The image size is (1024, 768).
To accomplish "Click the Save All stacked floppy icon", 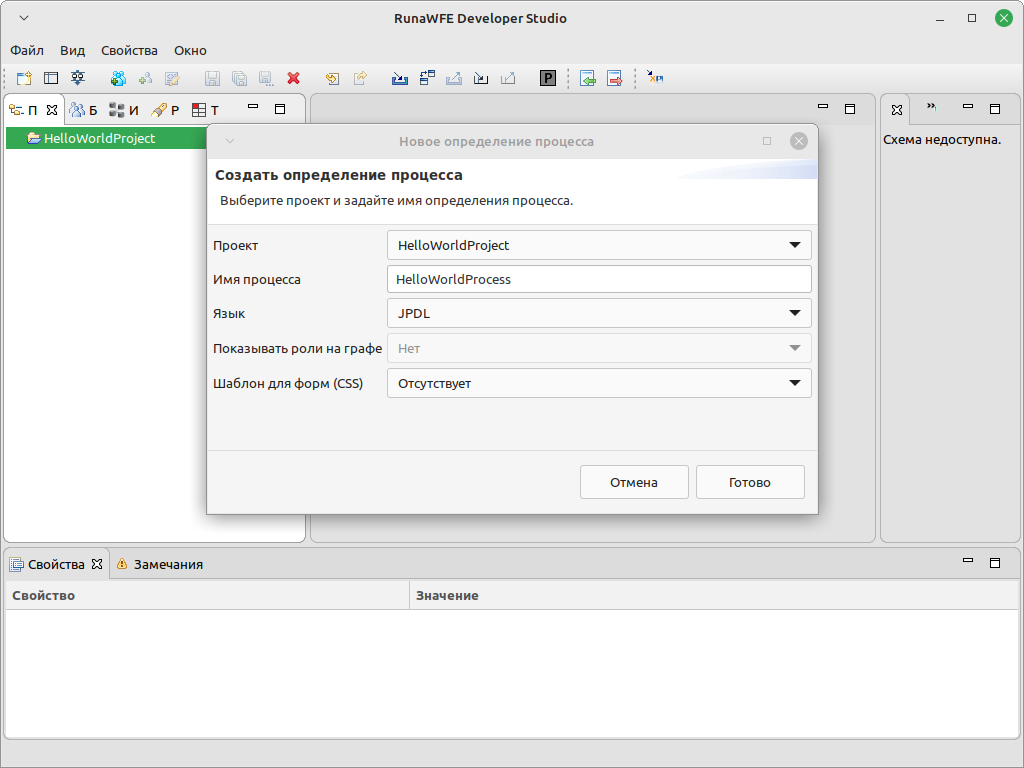I will [240, 78].
